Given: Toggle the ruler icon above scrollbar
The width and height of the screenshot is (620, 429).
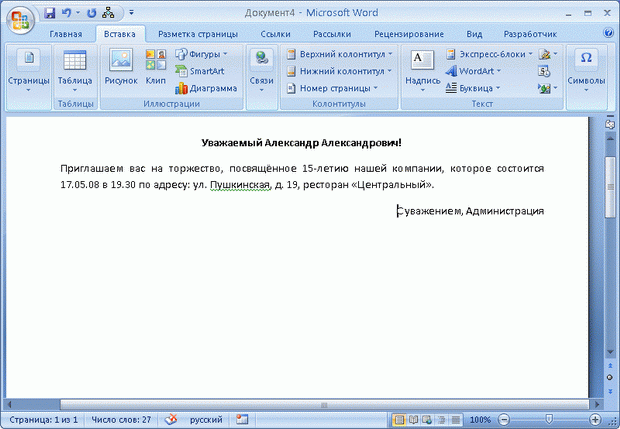Looking at the screenshot, I should (610, 124).
